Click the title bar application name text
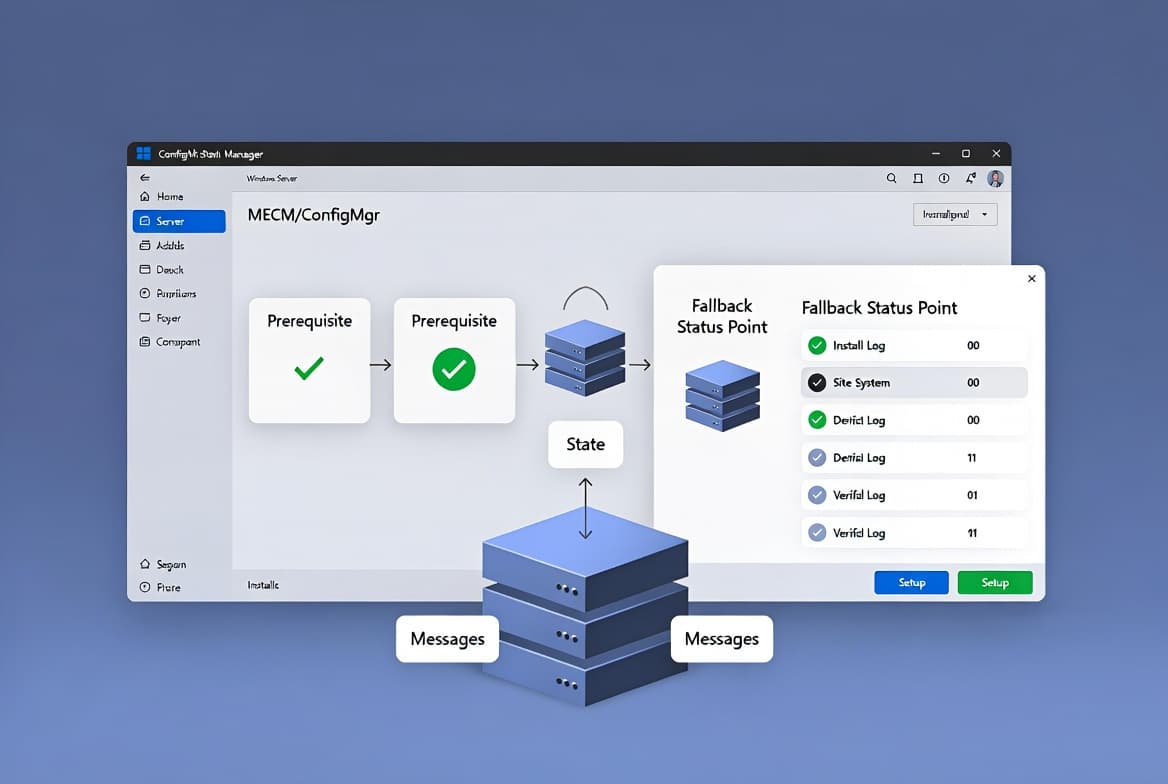This screenshot has width=1168, height=784. point(211,154)
